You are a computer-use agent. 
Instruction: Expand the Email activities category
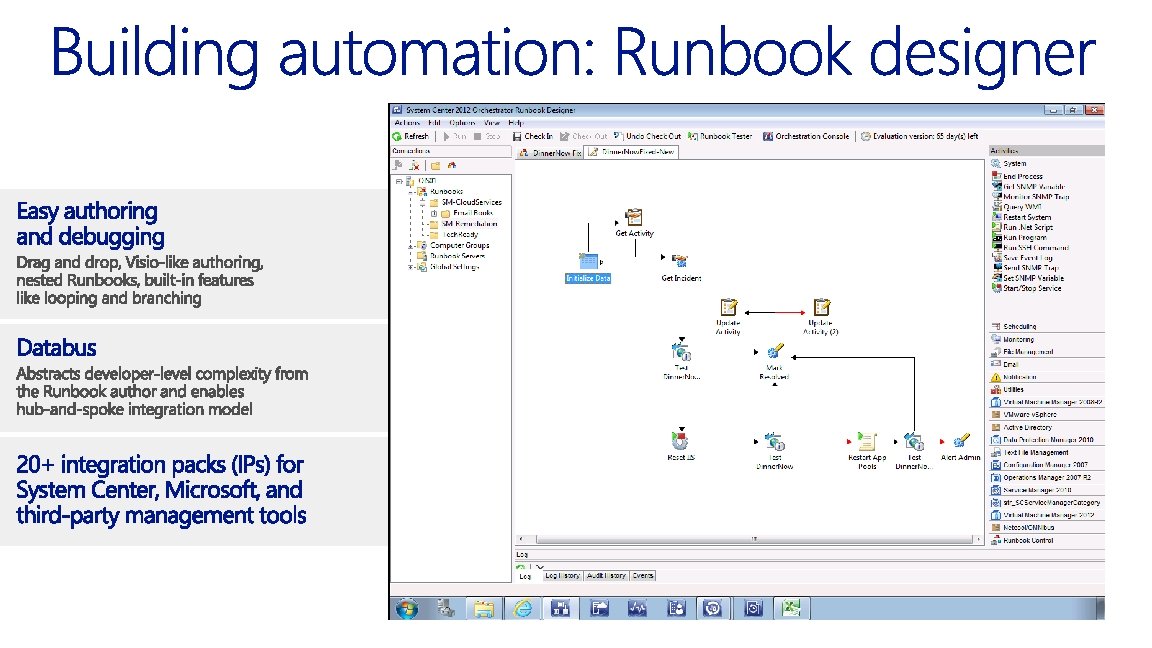1047,364
